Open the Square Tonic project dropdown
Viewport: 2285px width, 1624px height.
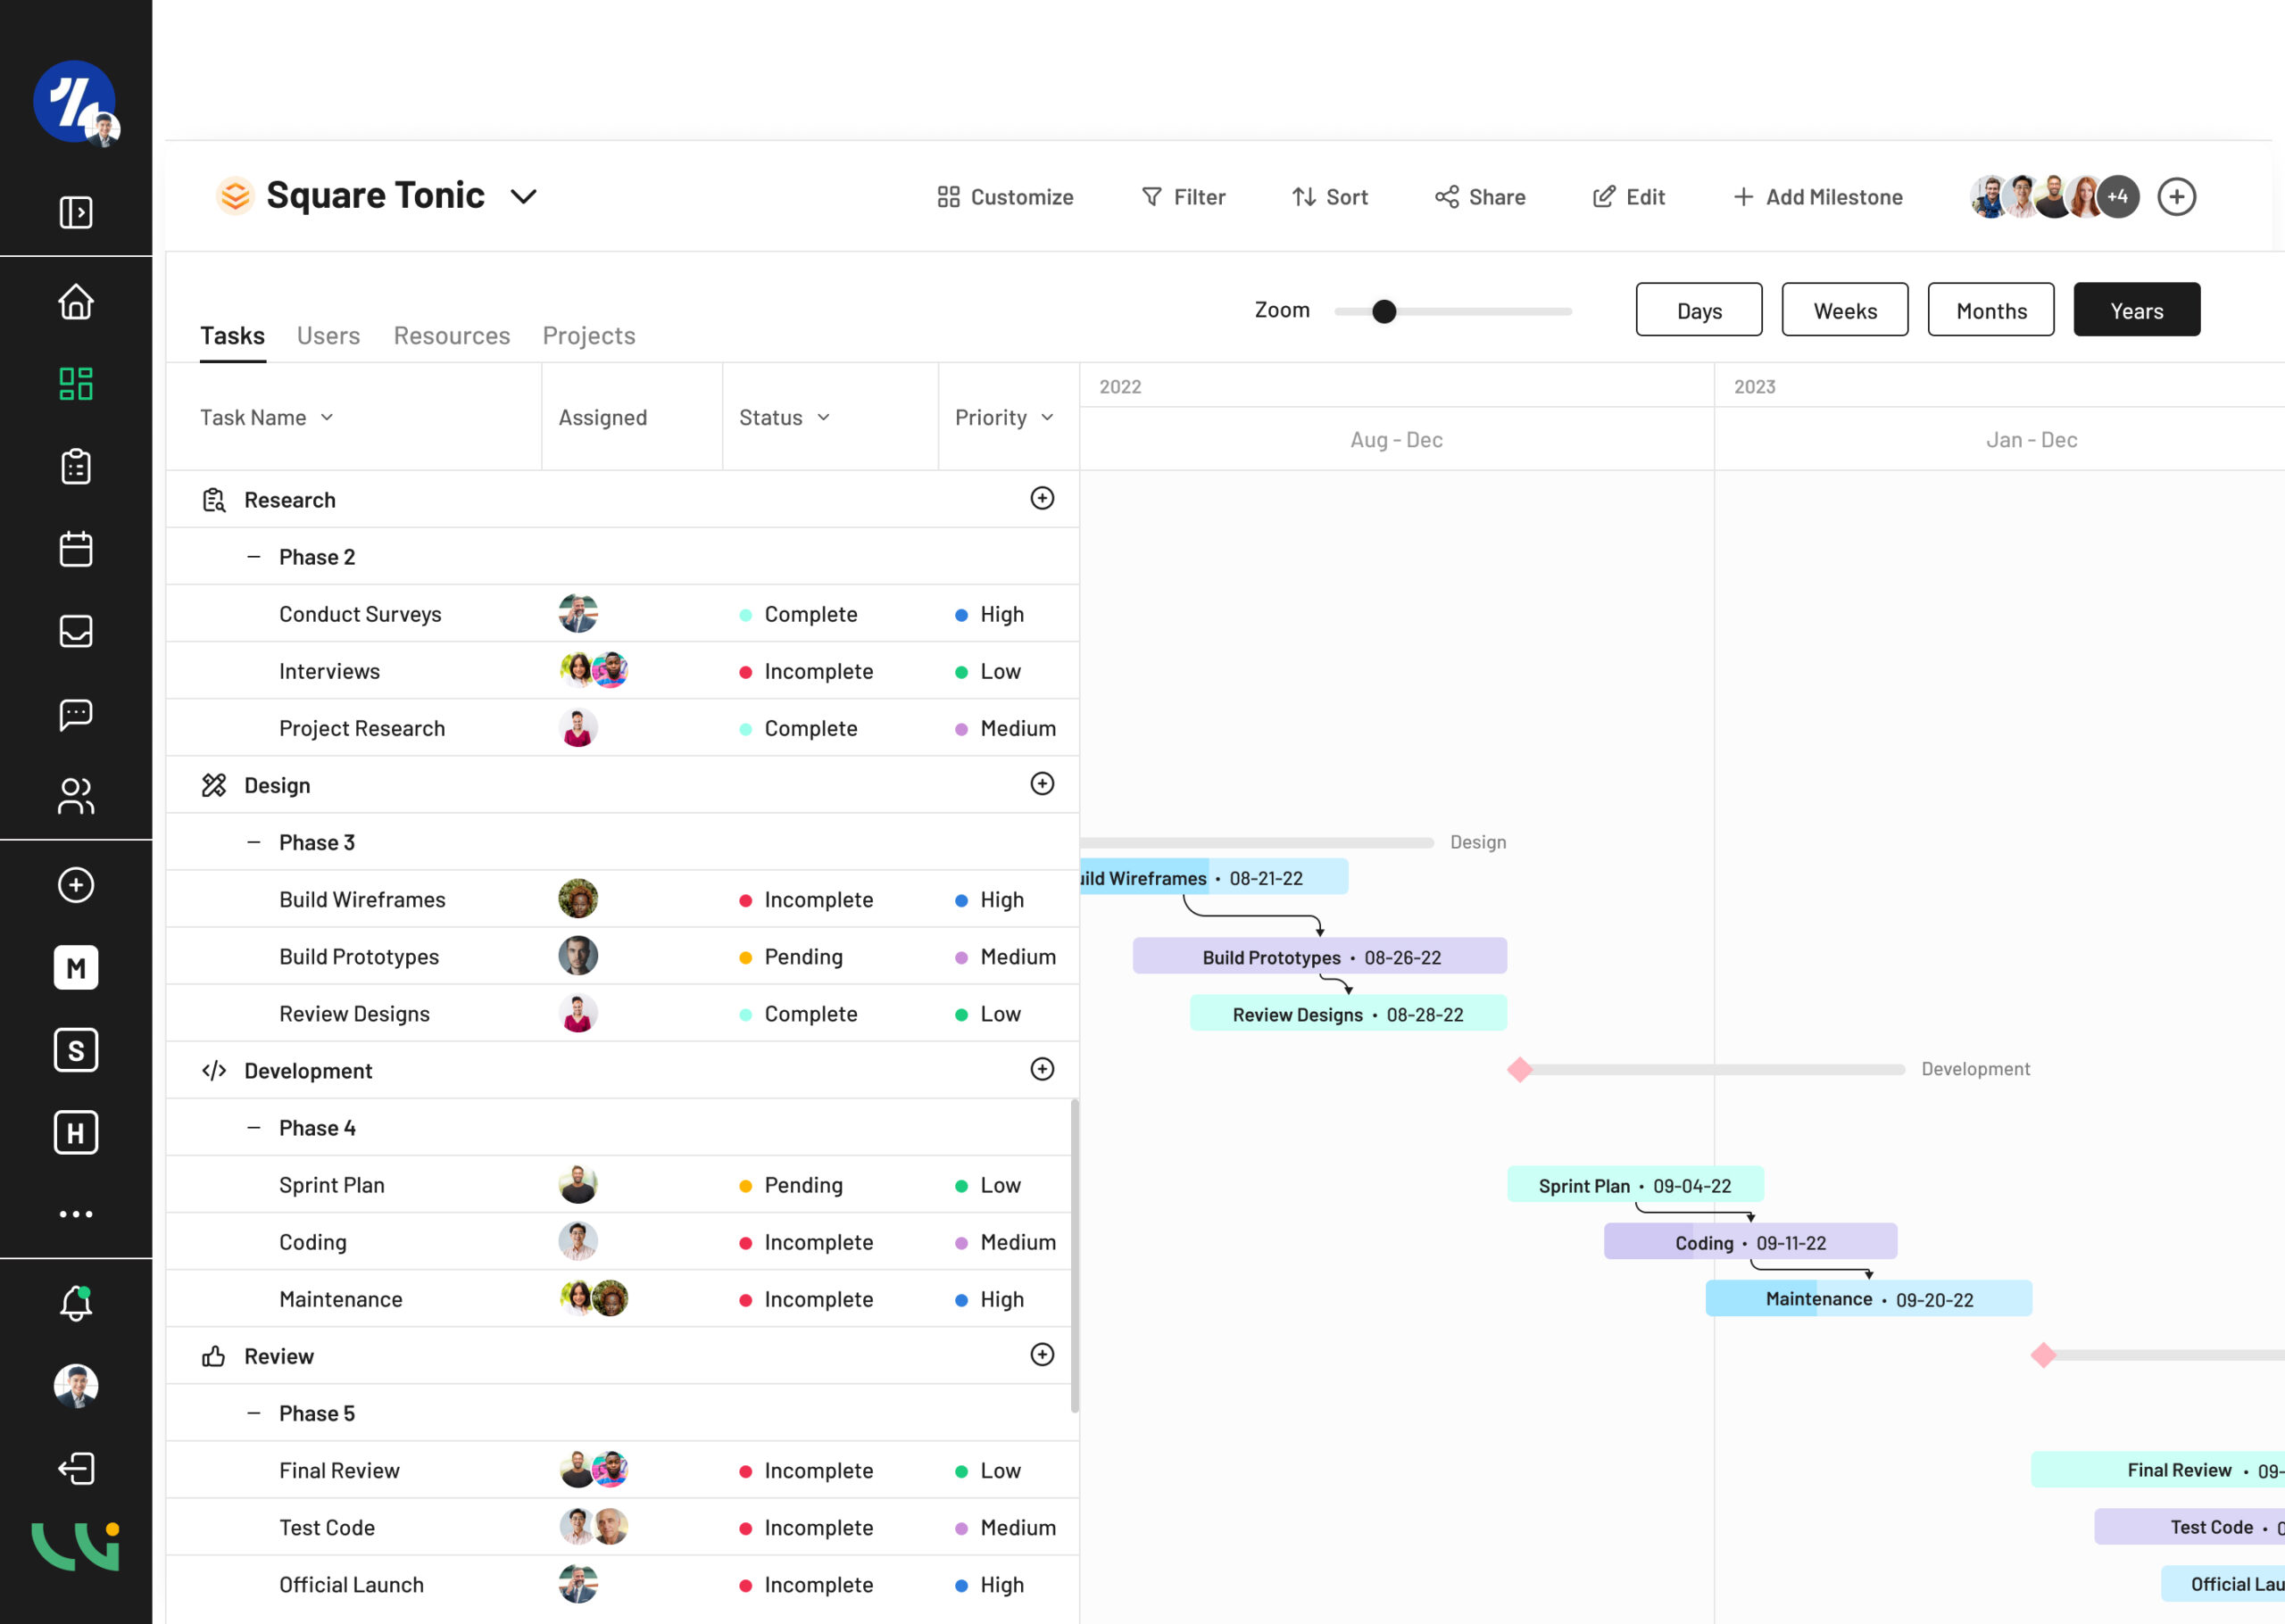coord(524,196)
